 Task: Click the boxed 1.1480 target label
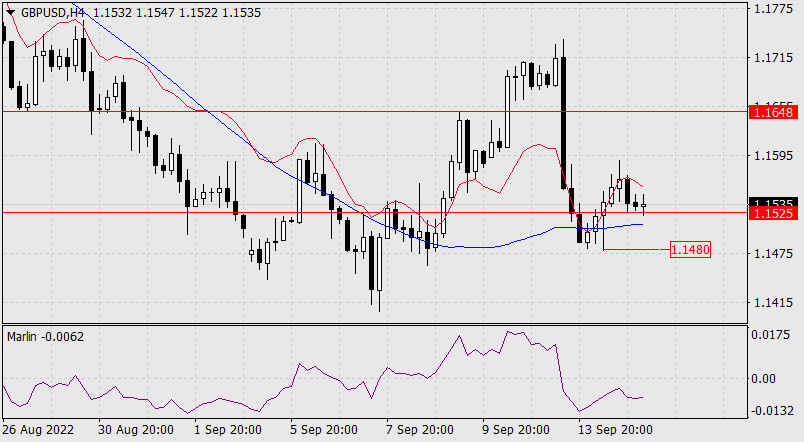[x=690, y=249]
